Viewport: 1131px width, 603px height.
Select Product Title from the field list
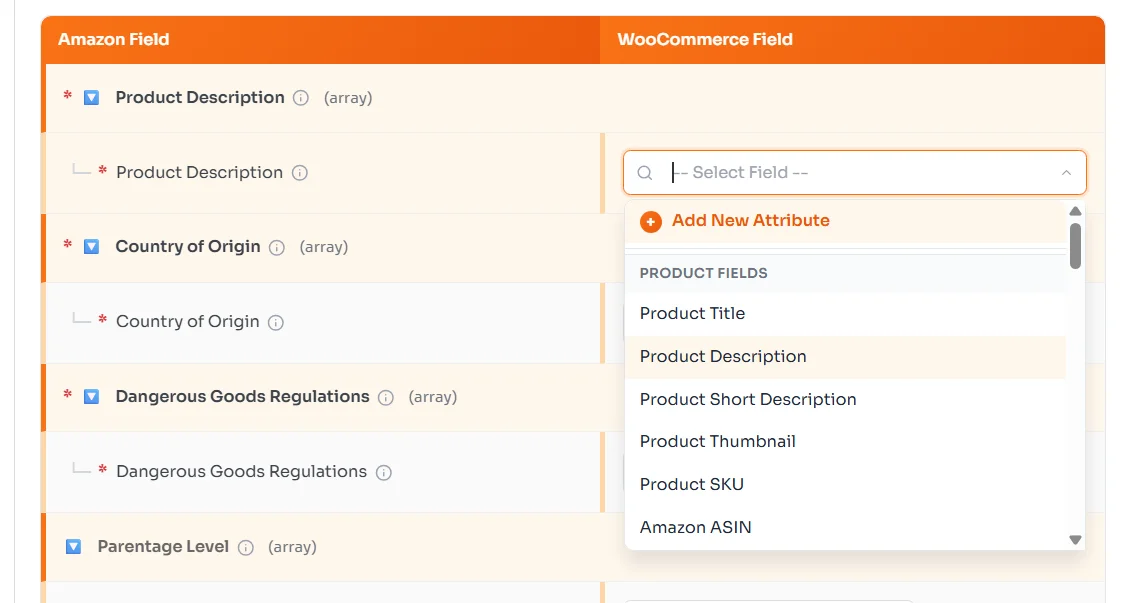click(x=692, y=313)
